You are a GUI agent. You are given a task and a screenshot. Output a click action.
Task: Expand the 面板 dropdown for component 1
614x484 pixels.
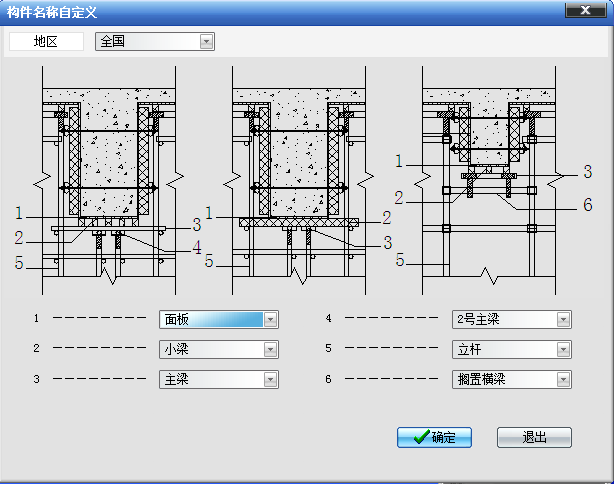pyautogui.click(x=270, y=319)
